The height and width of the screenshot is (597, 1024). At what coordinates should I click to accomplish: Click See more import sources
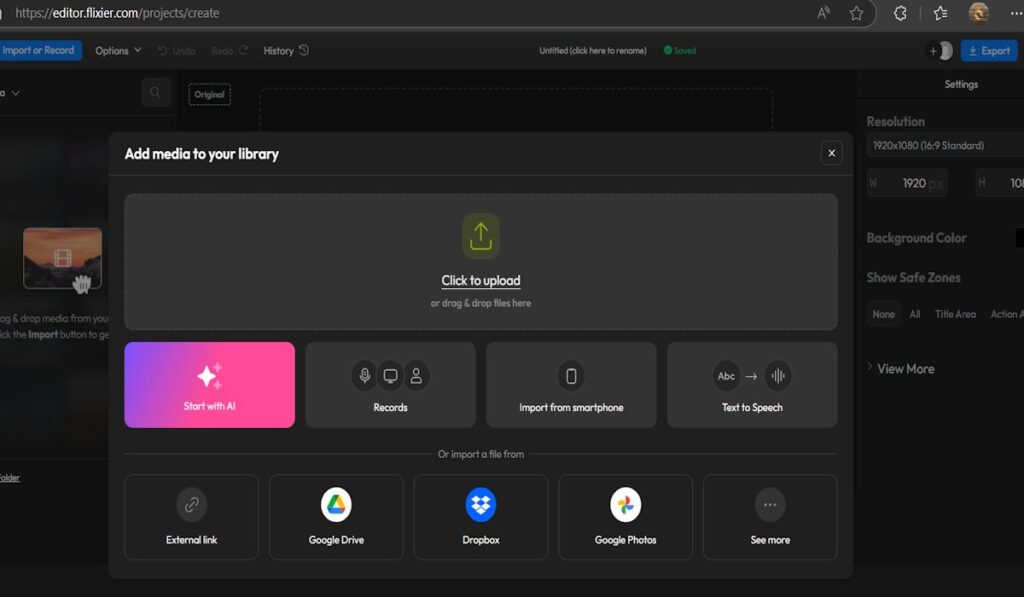[x=770, y=516]
